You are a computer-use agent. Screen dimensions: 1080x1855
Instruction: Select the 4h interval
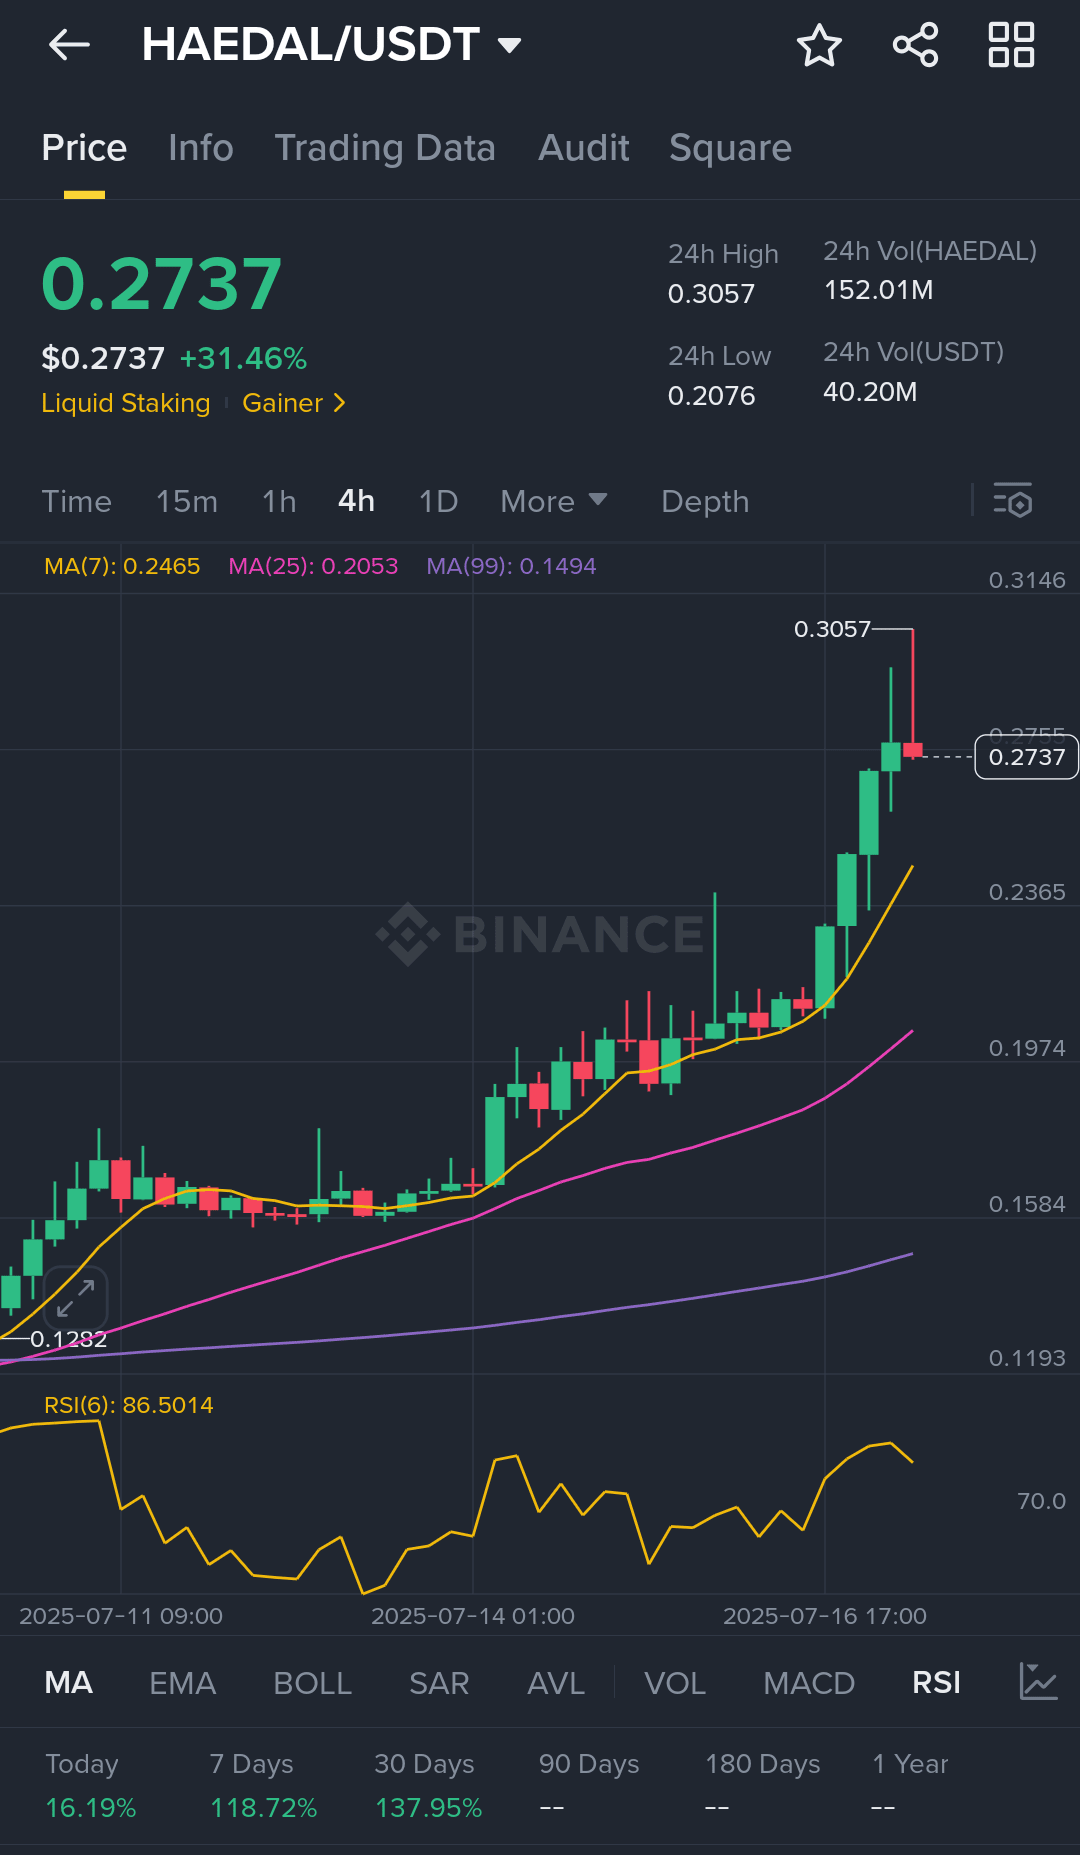(356, 501)
